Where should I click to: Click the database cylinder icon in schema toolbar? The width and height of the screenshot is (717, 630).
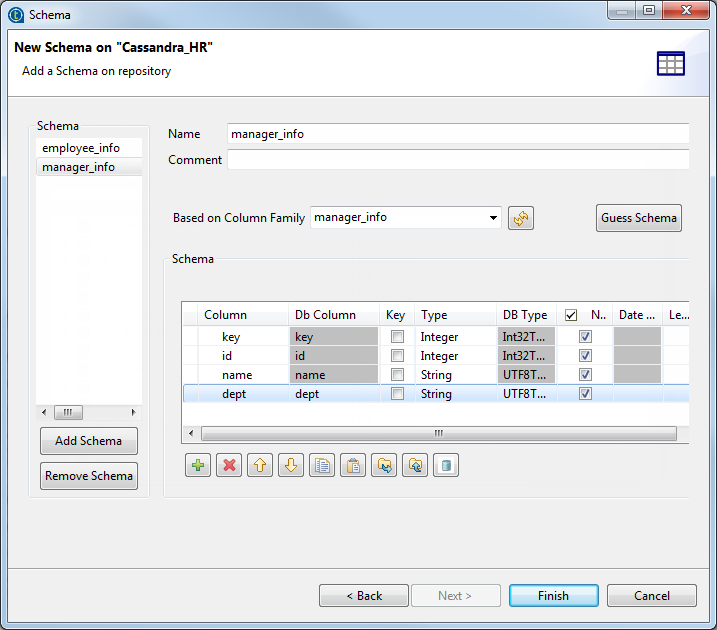click(446, 465)
